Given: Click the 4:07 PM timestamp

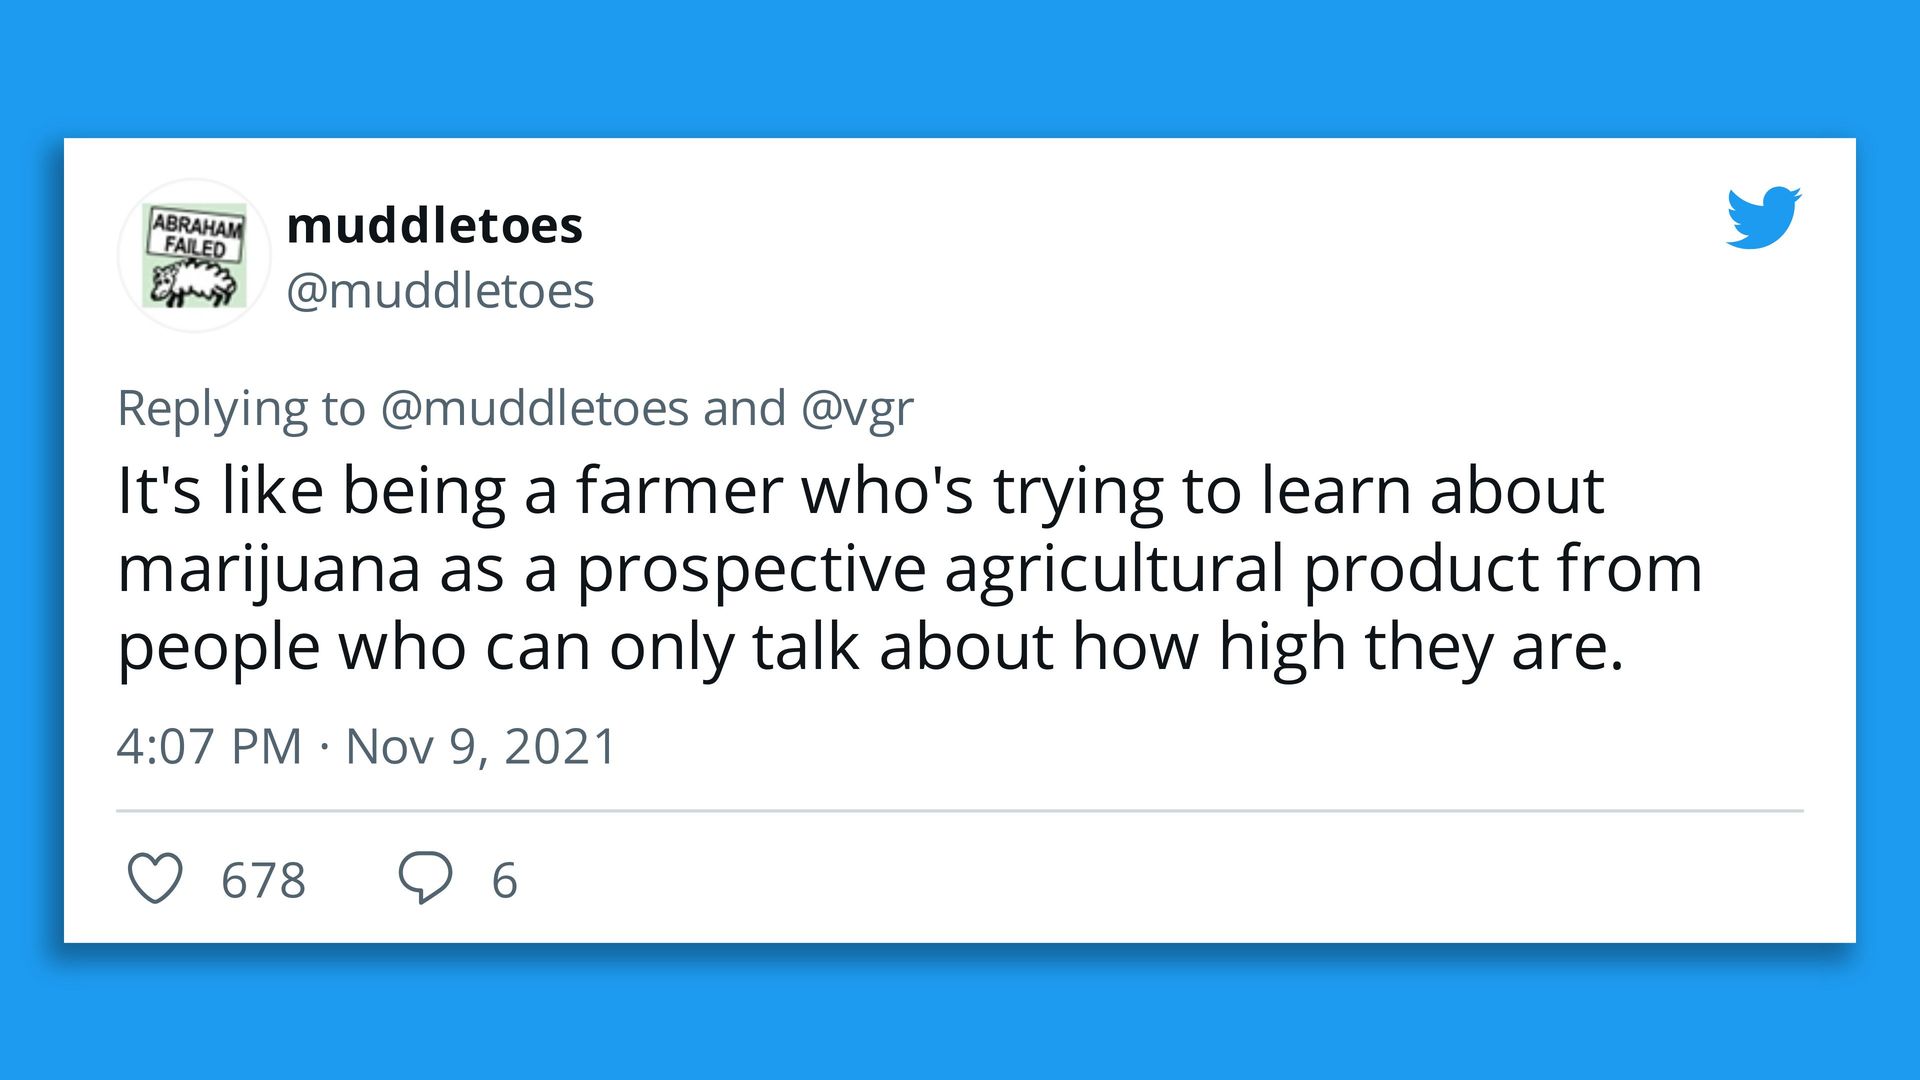Looking at the screenshot, I should [x=209, y=746].
